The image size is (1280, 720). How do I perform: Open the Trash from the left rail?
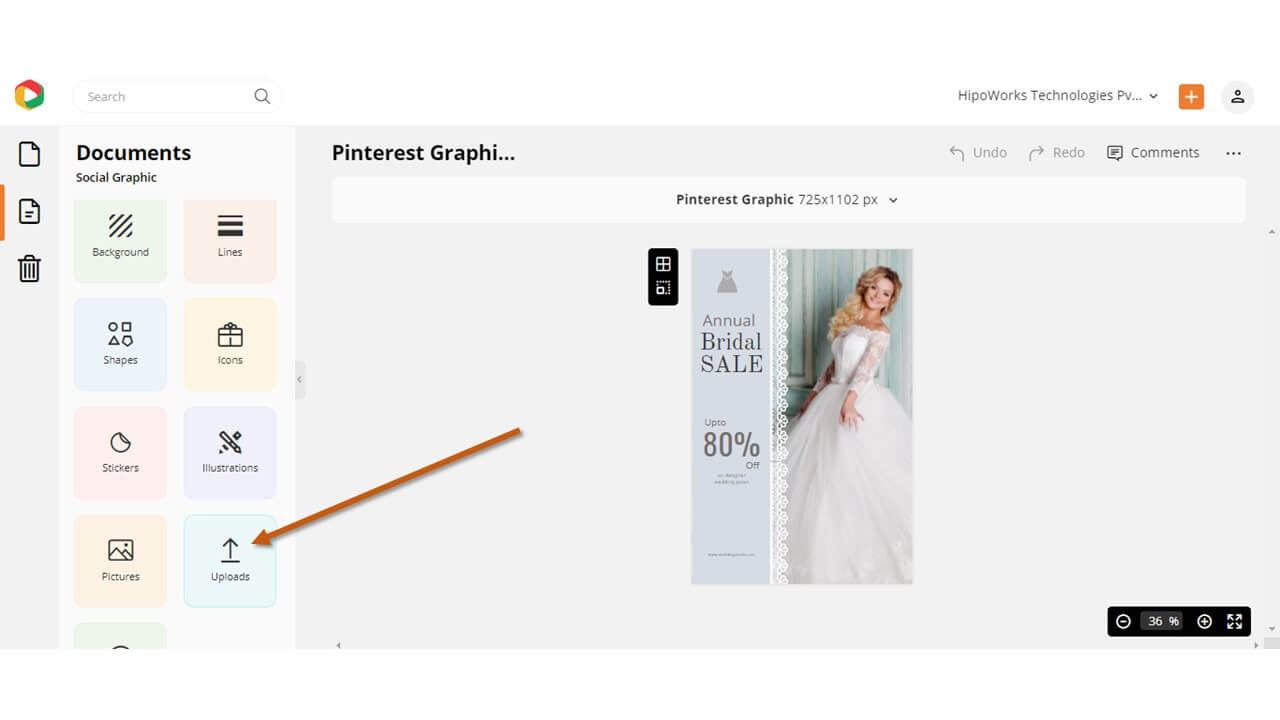(29, 268)
